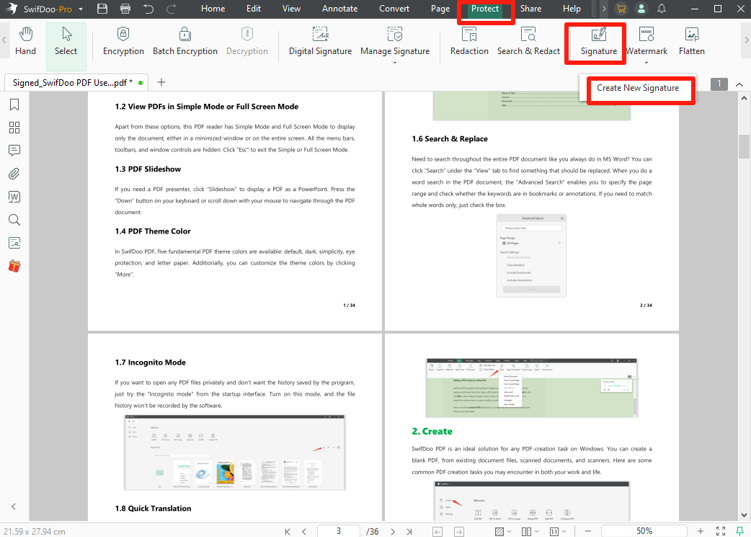
Task: Click the page number input field
Action: point(339,531)
